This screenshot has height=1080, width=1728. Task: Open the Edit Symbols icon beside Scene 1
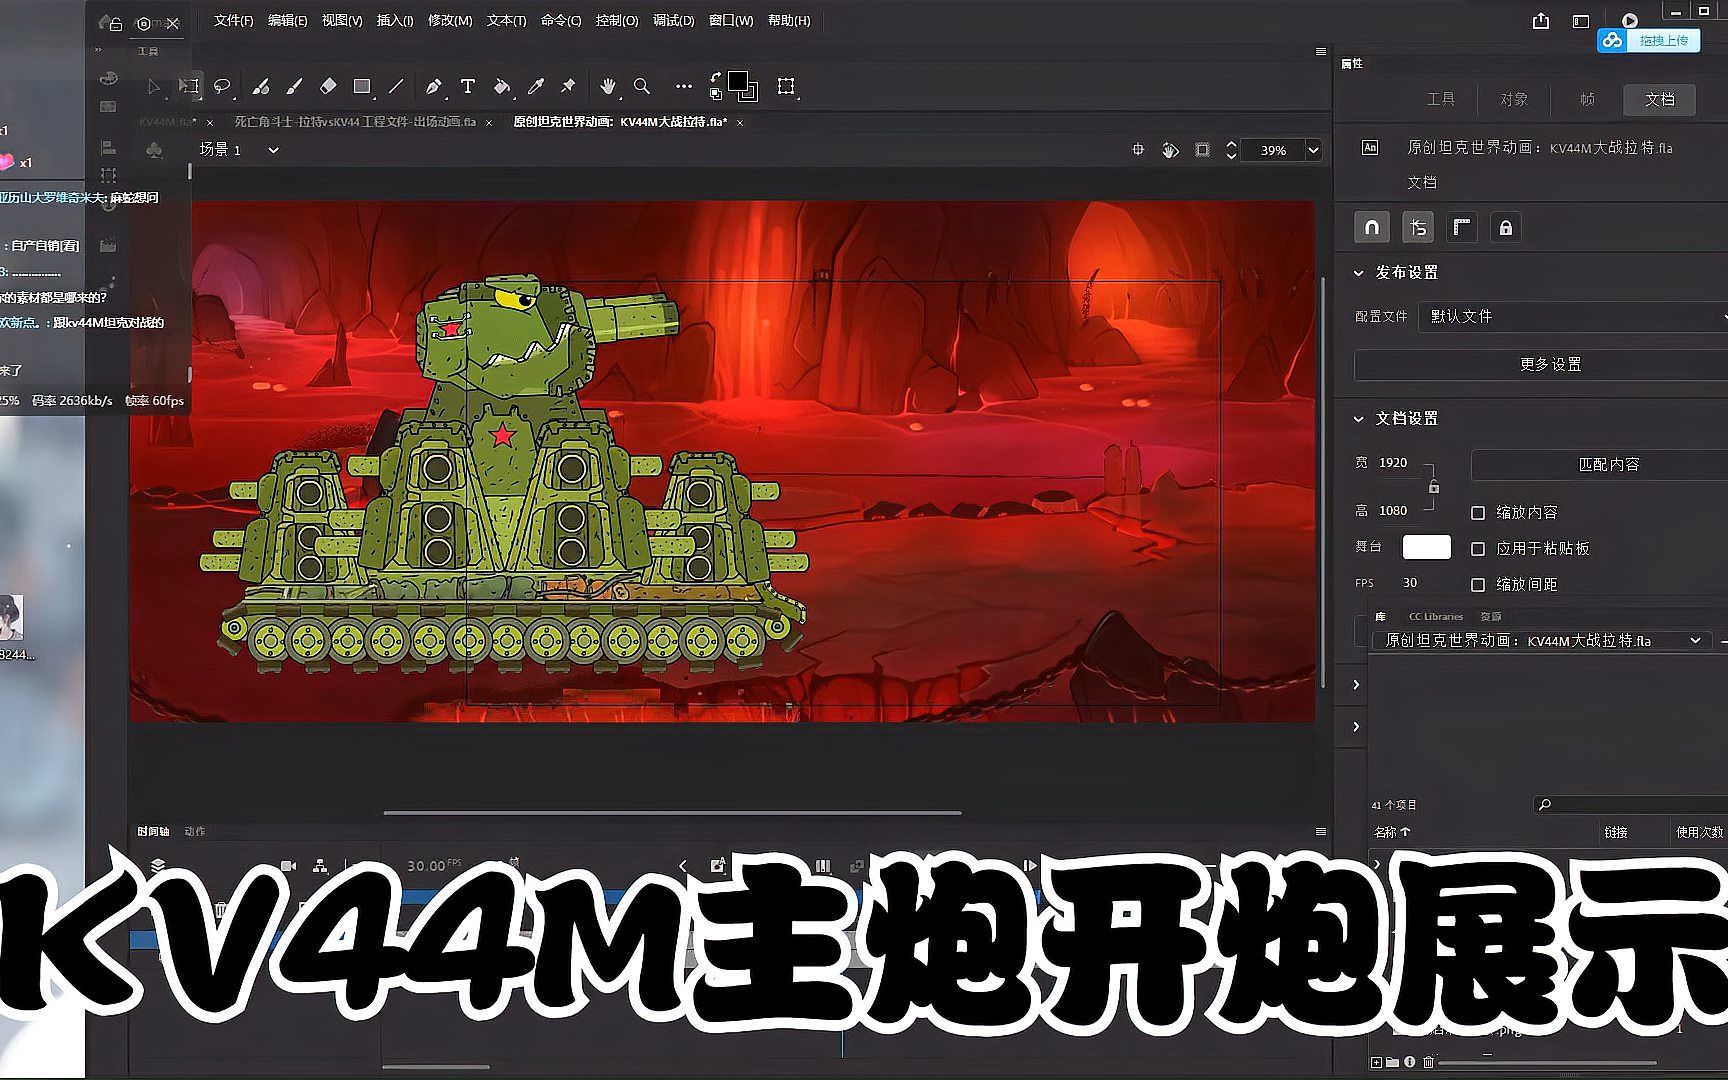[154, 150]
